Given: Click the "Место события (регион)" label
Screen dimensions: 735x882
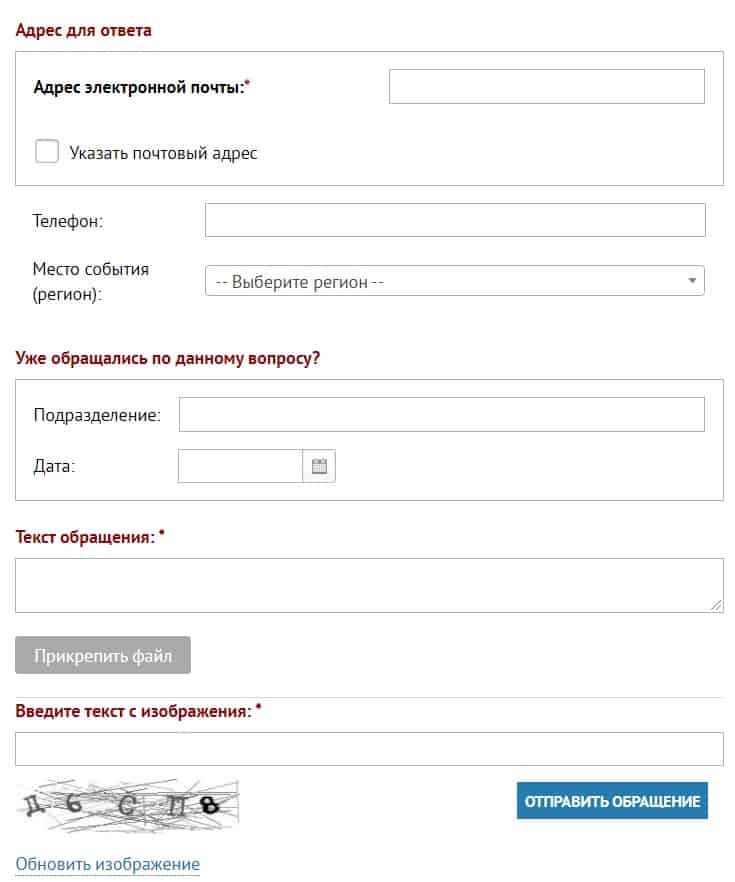Looking at the screenshot, I should point(90,282).
